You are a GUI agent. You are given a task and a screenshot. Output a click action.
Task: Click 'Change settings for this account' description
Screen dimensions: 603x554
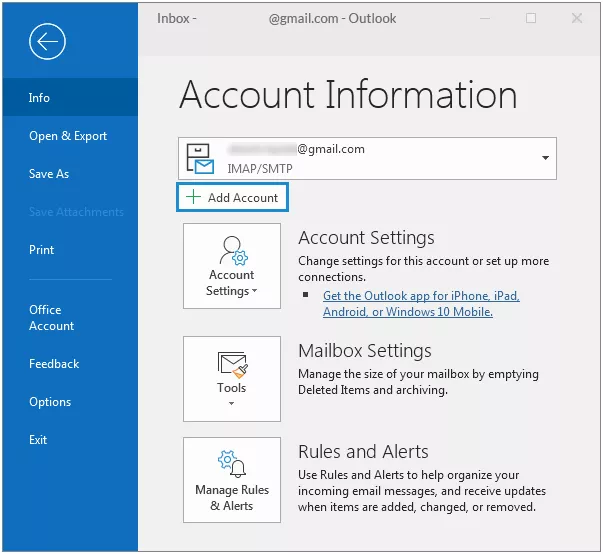coord(423,269)
